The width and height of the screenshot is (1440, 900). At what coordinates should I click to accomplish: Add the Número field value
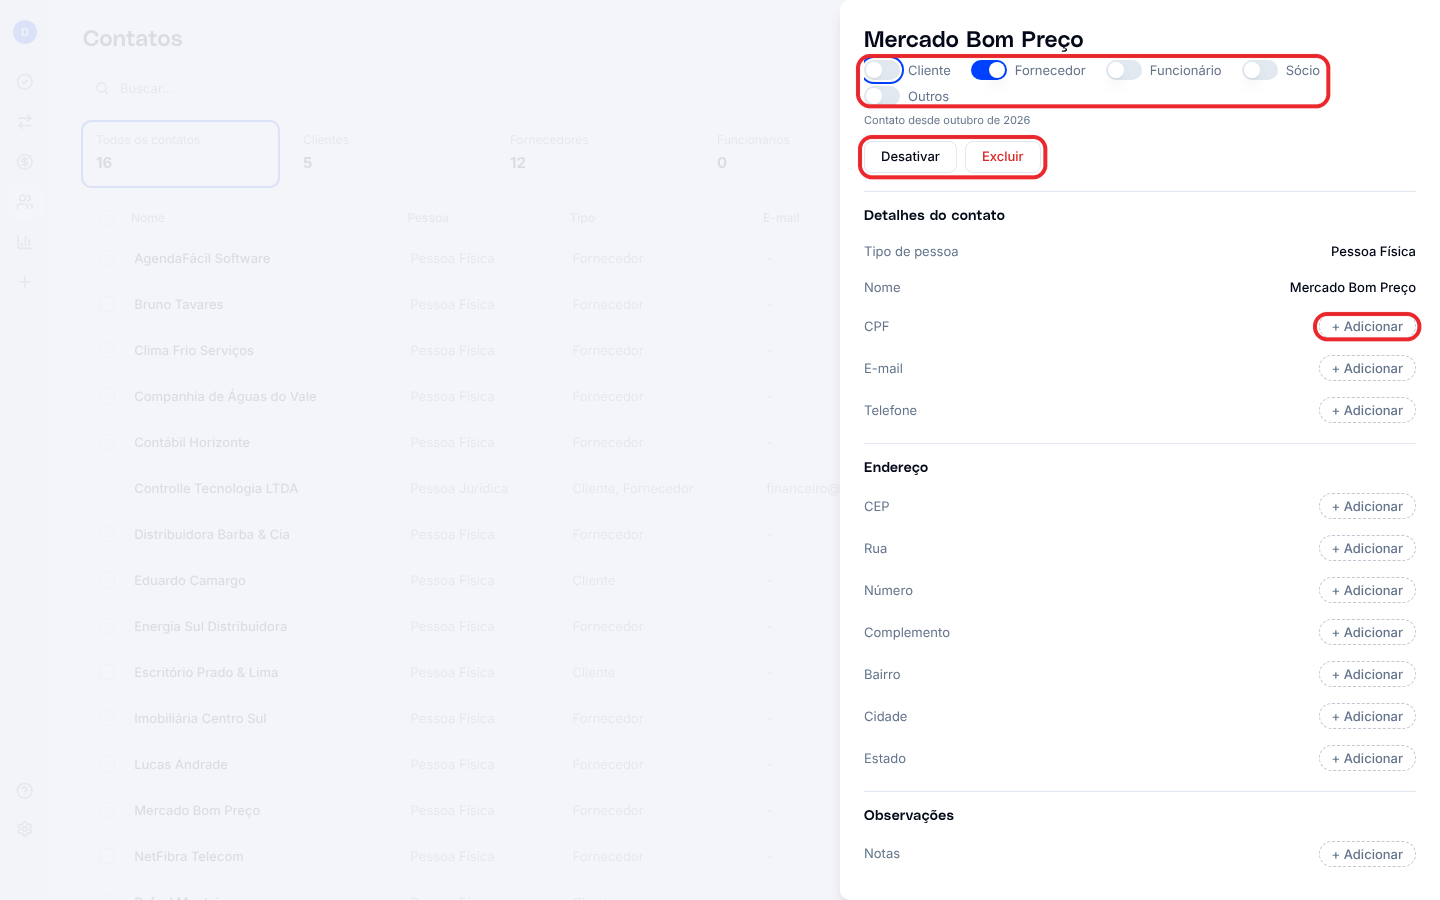click(x=1367, y=591)
